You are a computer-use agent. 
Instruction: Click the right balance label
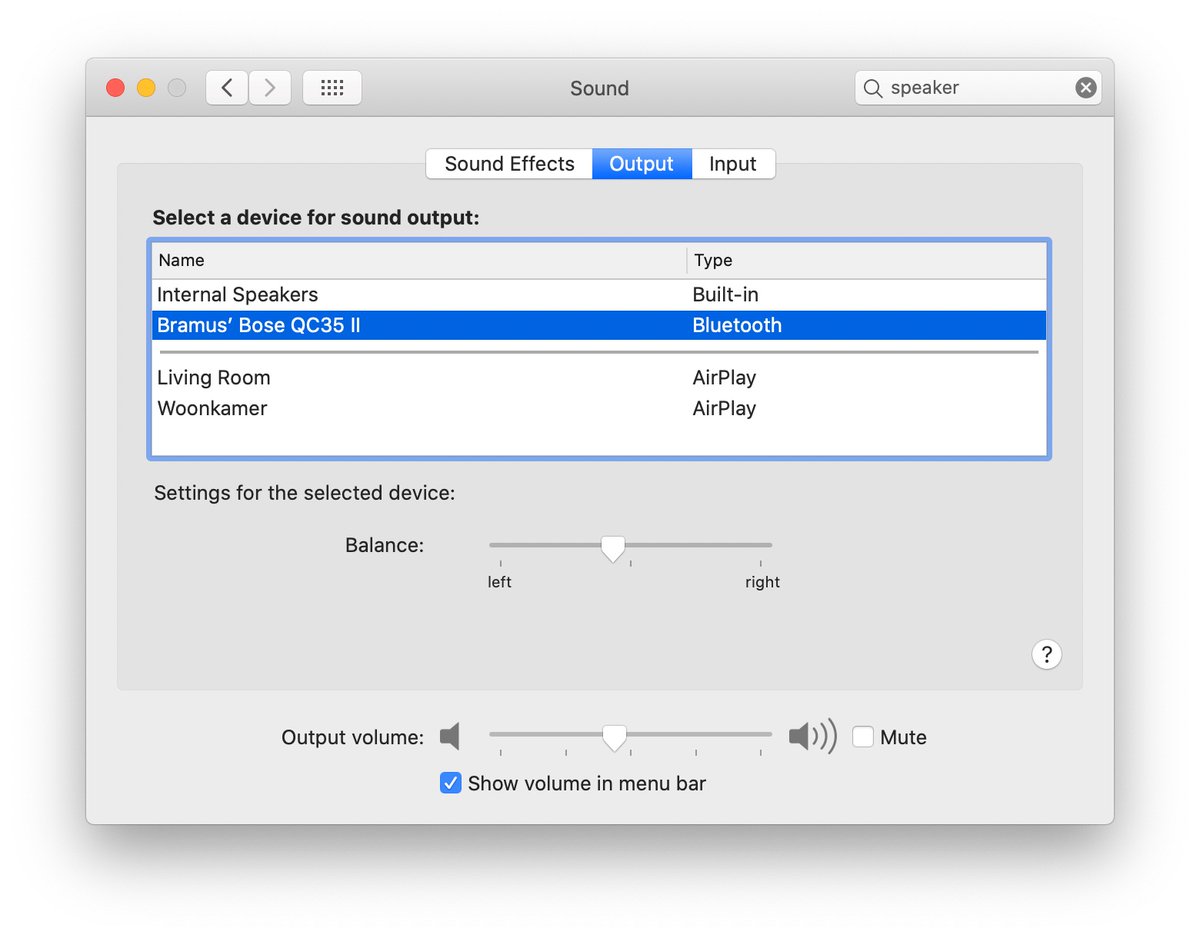tap(762, 582)
